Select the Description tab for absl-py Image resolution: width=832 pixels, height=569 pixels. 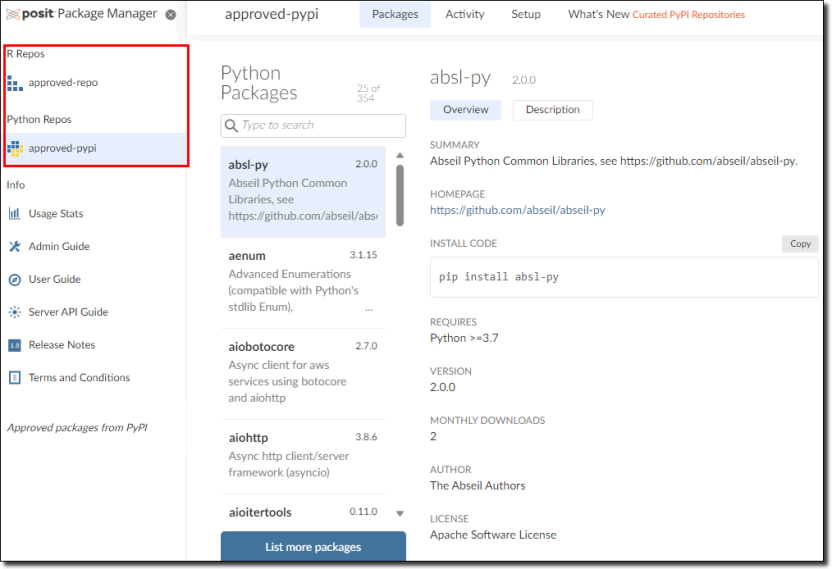pos(552,110)
